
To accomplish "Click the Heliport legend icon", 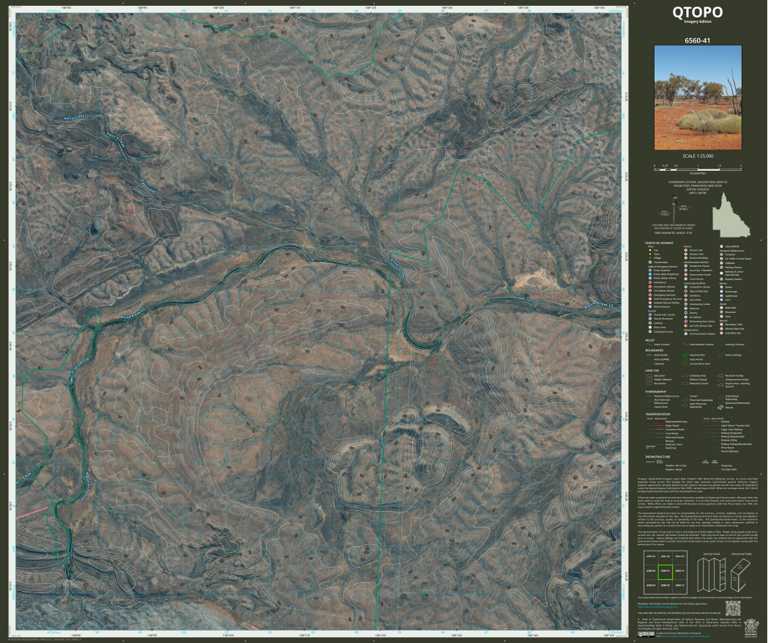I will click(x=721, y=255).
